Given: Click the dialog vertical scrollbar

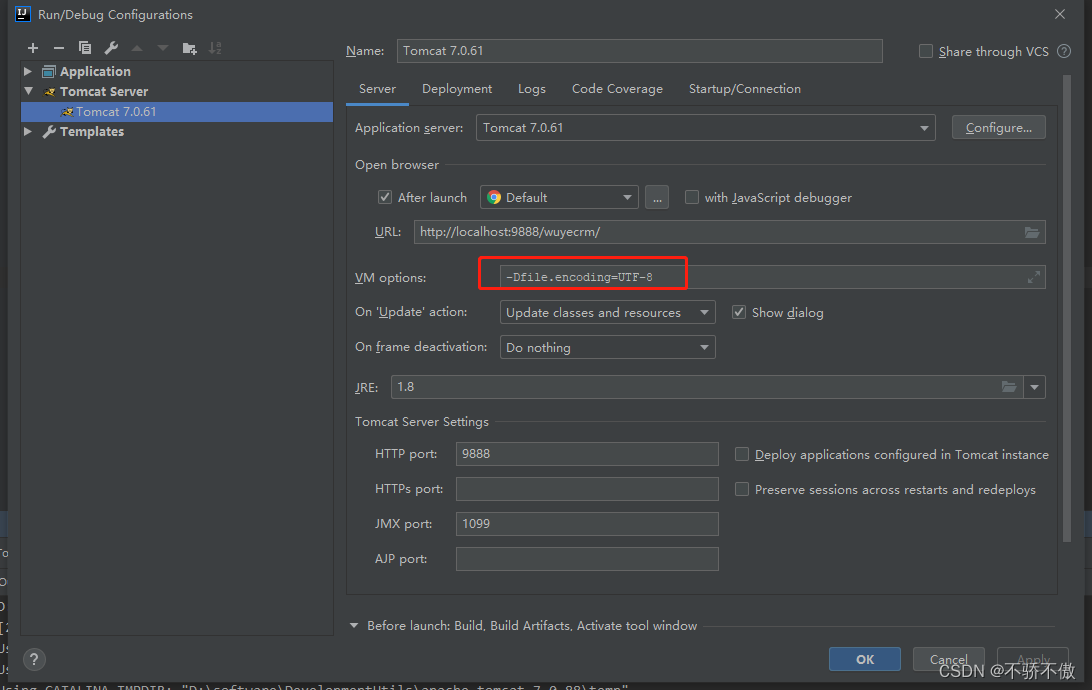Looking at the screenshot, I should (1067, 306).
